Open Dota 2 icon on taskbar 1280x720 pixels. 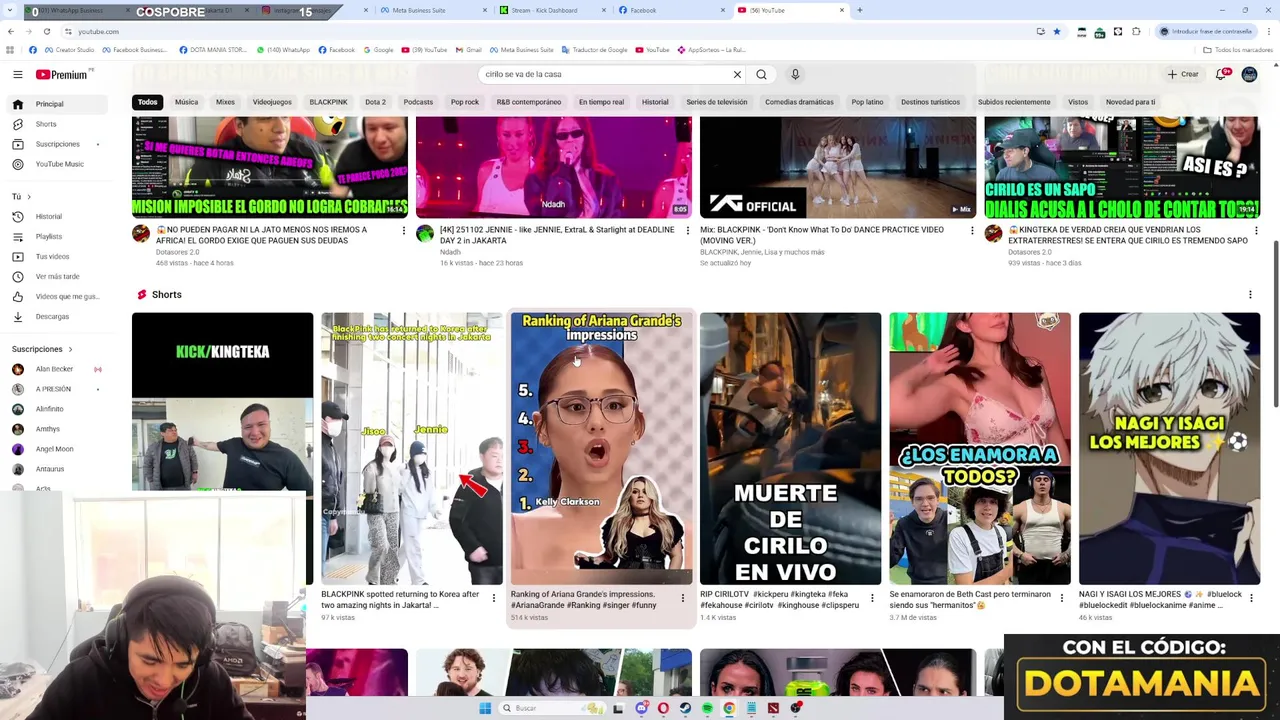pos(773,708)
